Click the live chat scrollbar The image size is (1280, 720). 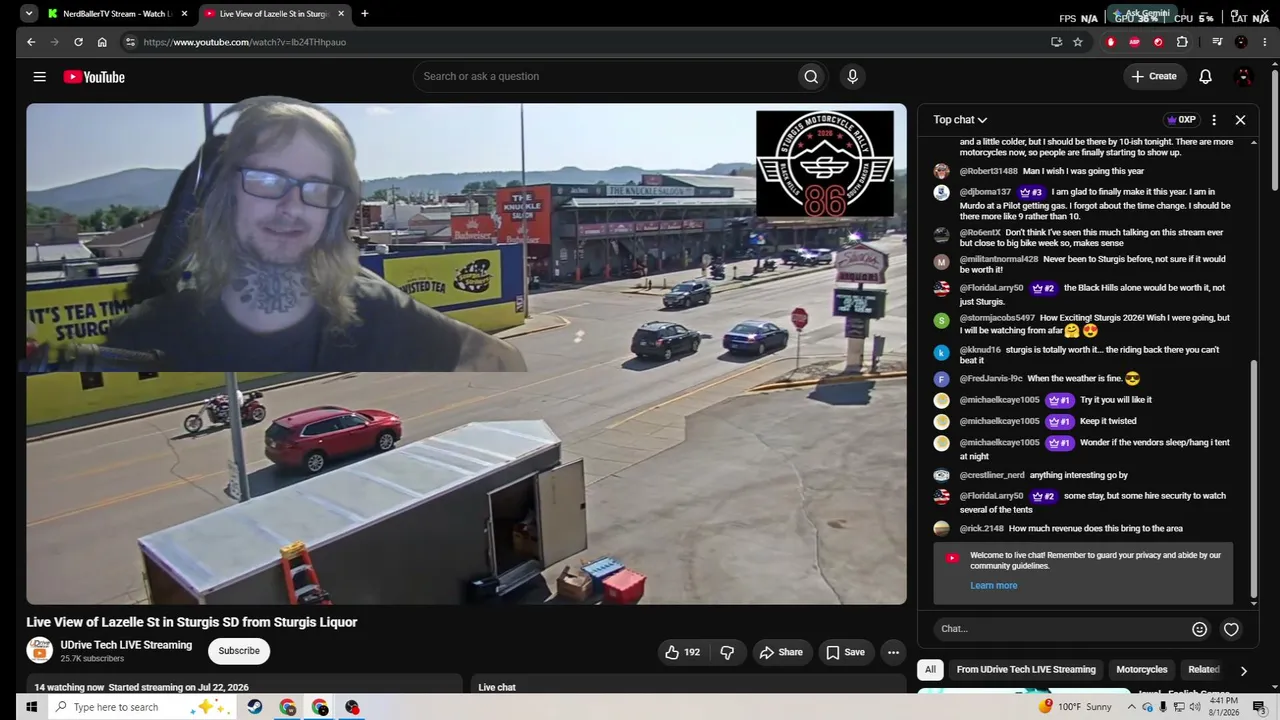click(1254, 480)
